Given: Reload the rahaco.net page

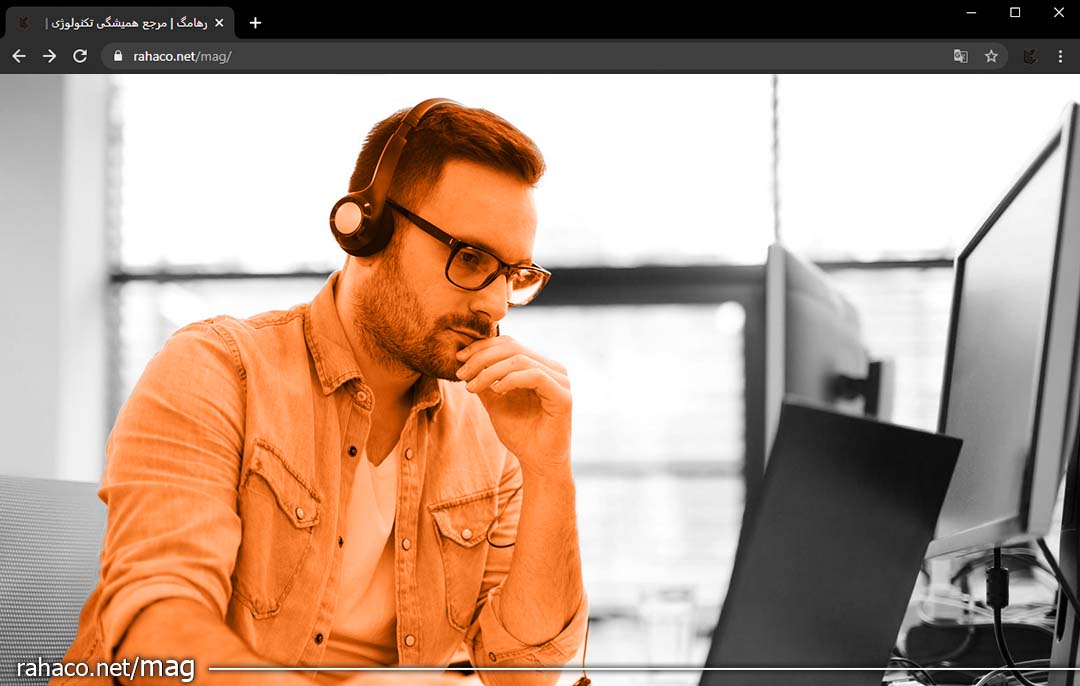Looking at the screenshot, I should 80,56.
